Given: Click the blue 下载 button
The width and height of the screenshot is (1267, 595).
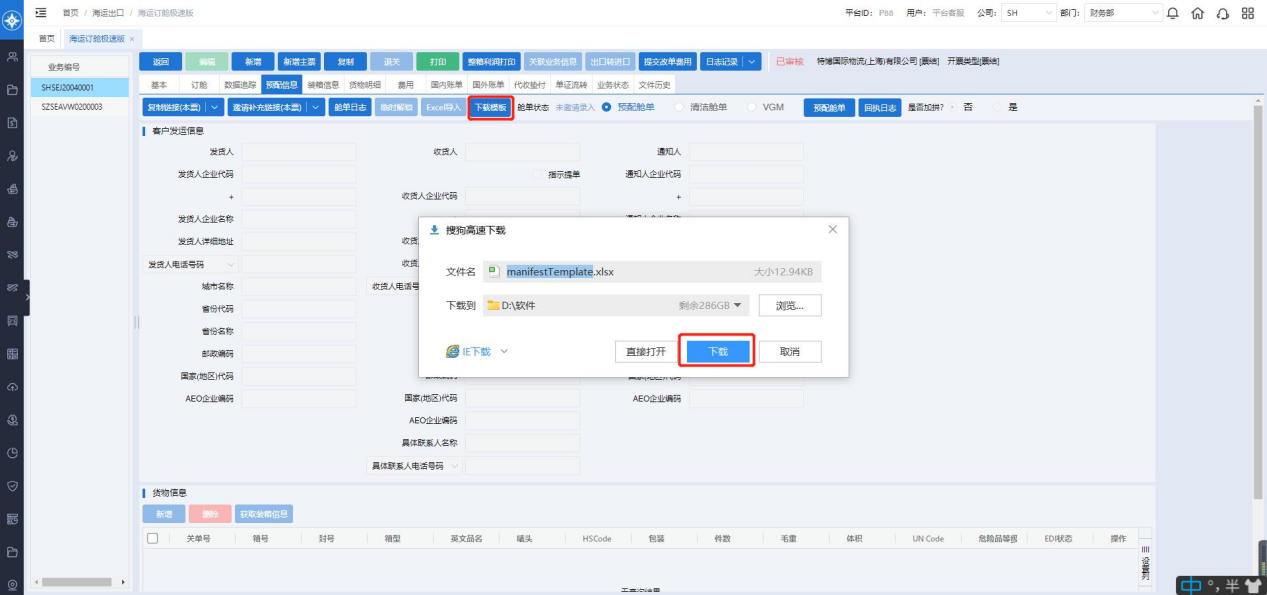Looking at the screenshot, I should point(717,352).
